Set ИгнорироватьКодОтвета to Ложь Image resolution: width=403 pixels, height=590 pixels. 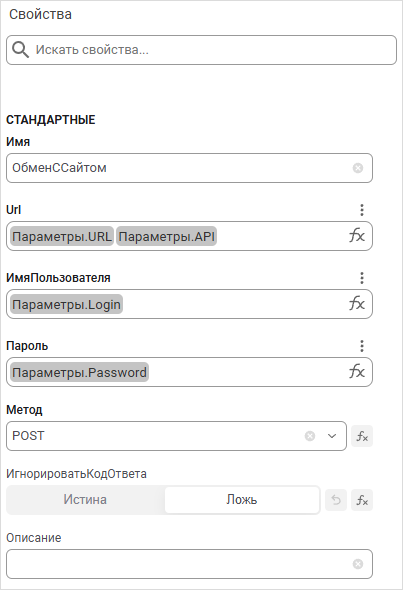242,500
